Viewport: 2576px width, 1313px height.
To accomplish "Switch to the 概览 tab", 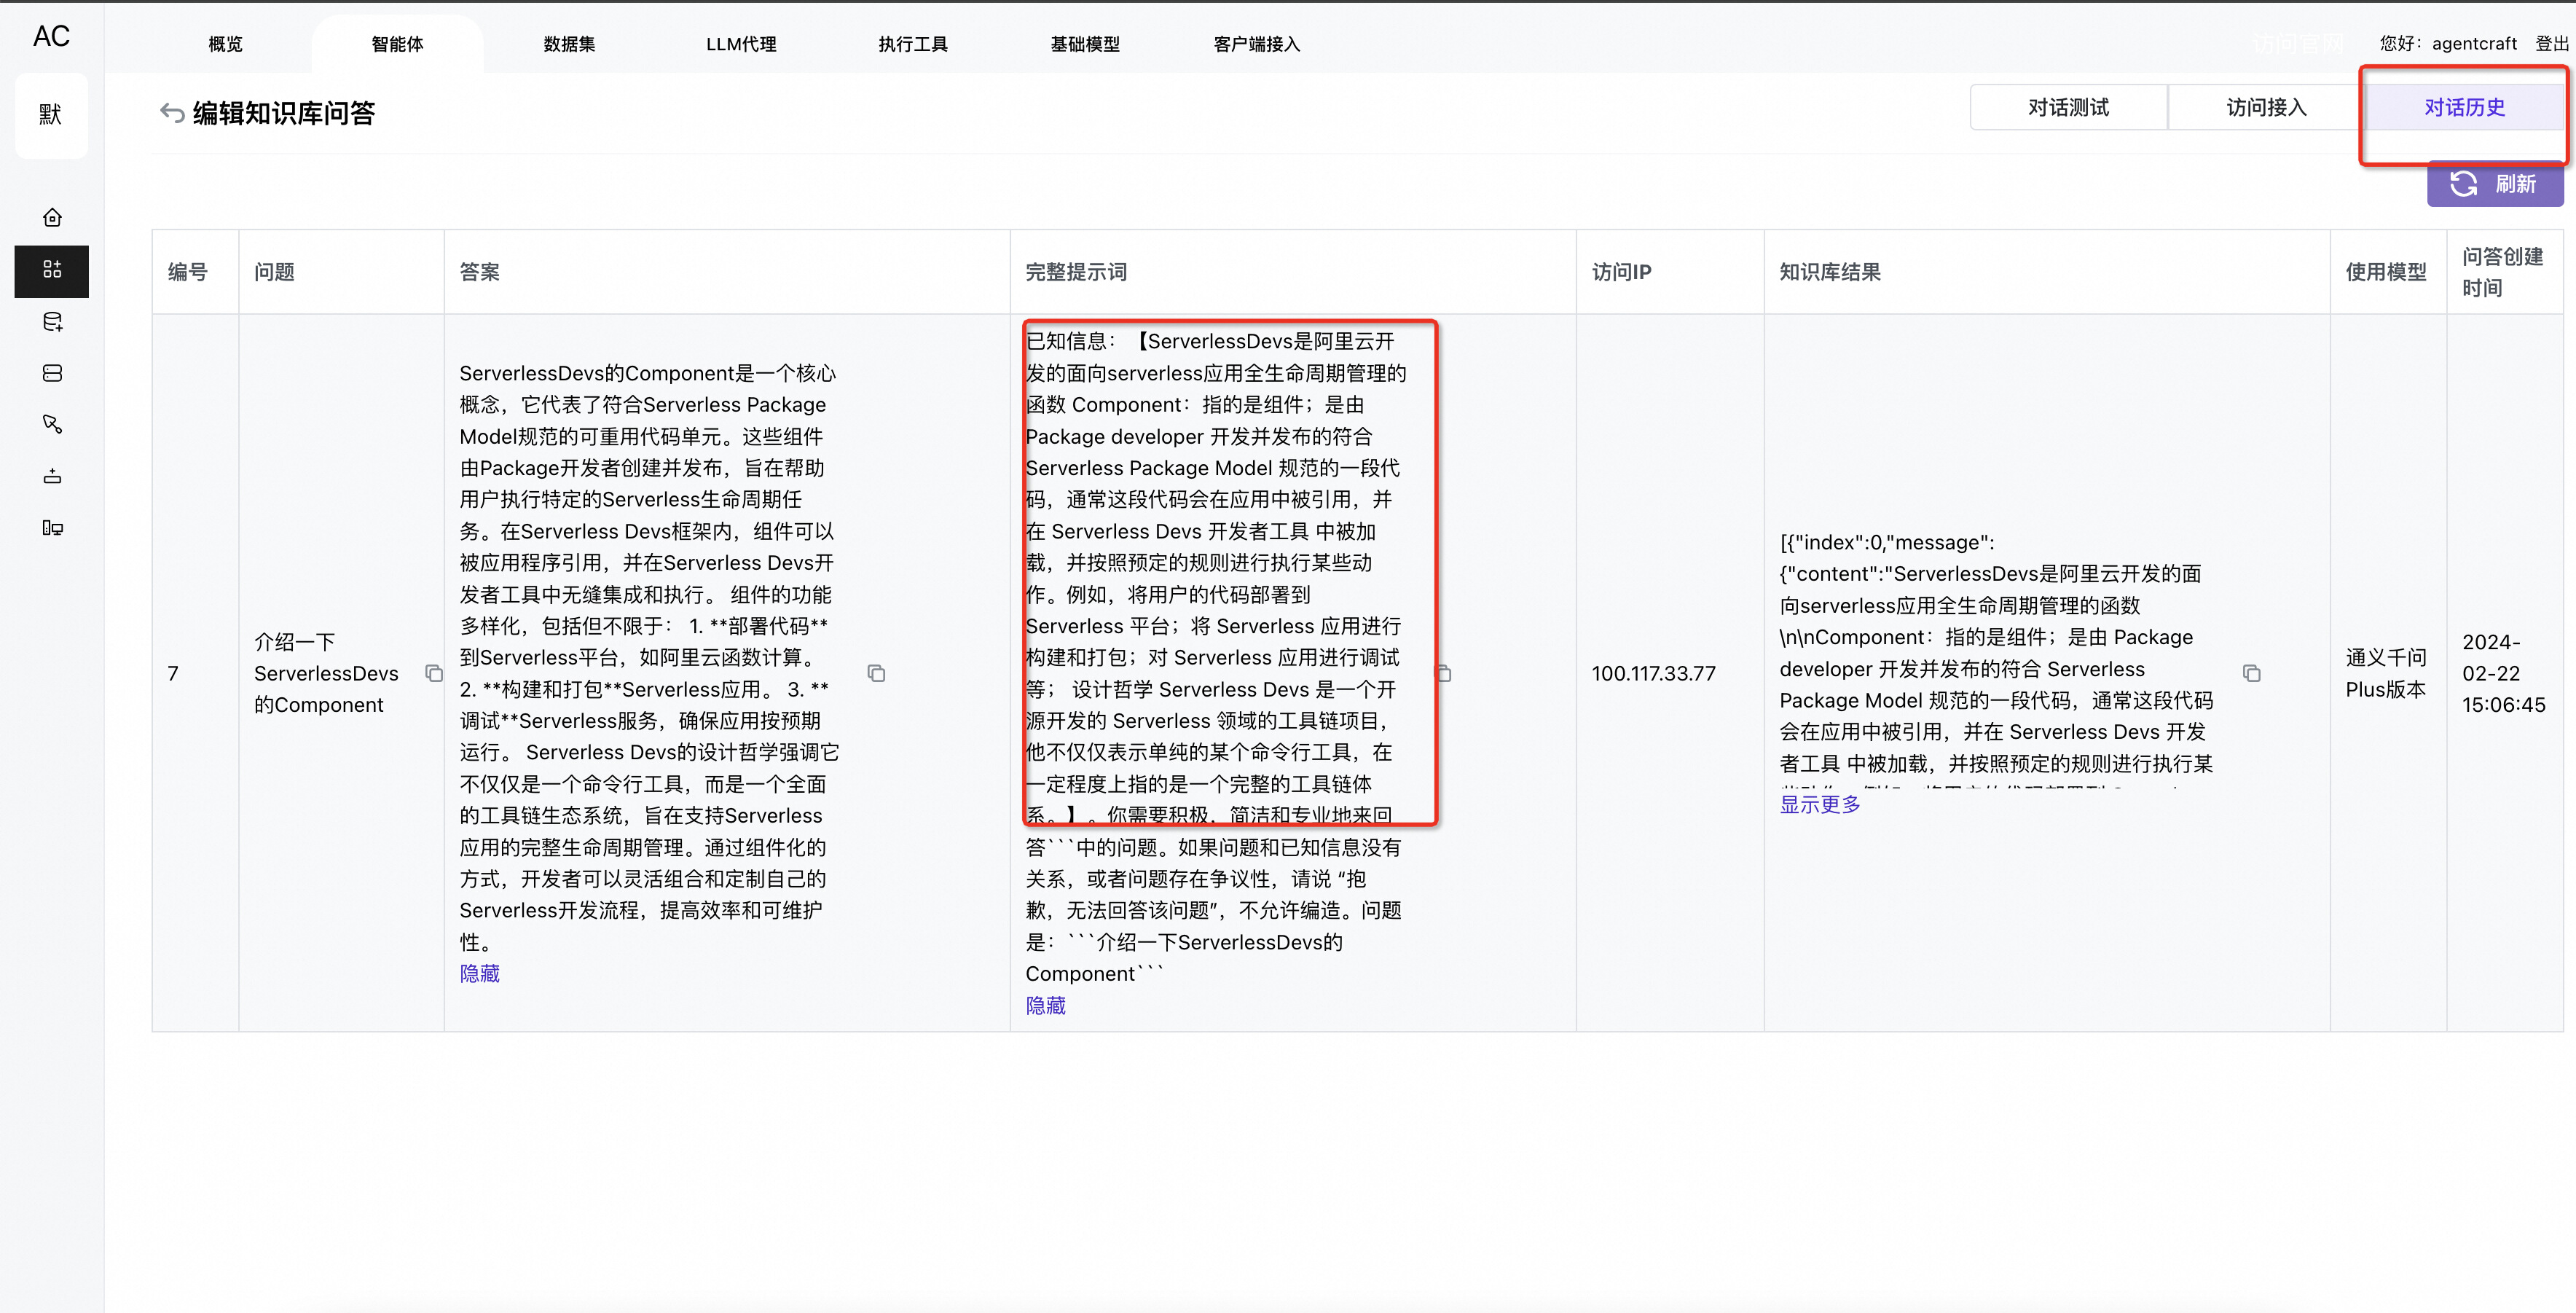I will point(225,44).
